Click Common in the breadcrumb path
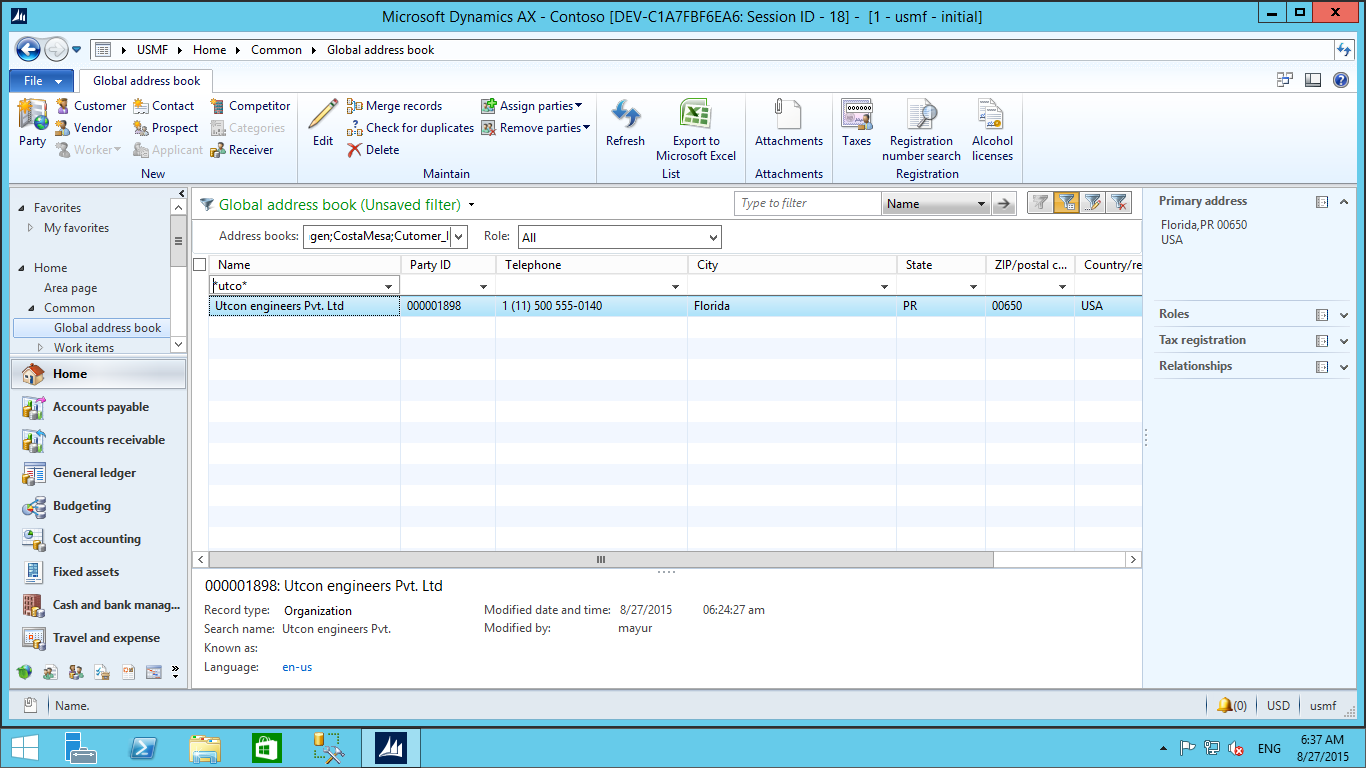Screen dimensions: 1366x768 point(276,50)
